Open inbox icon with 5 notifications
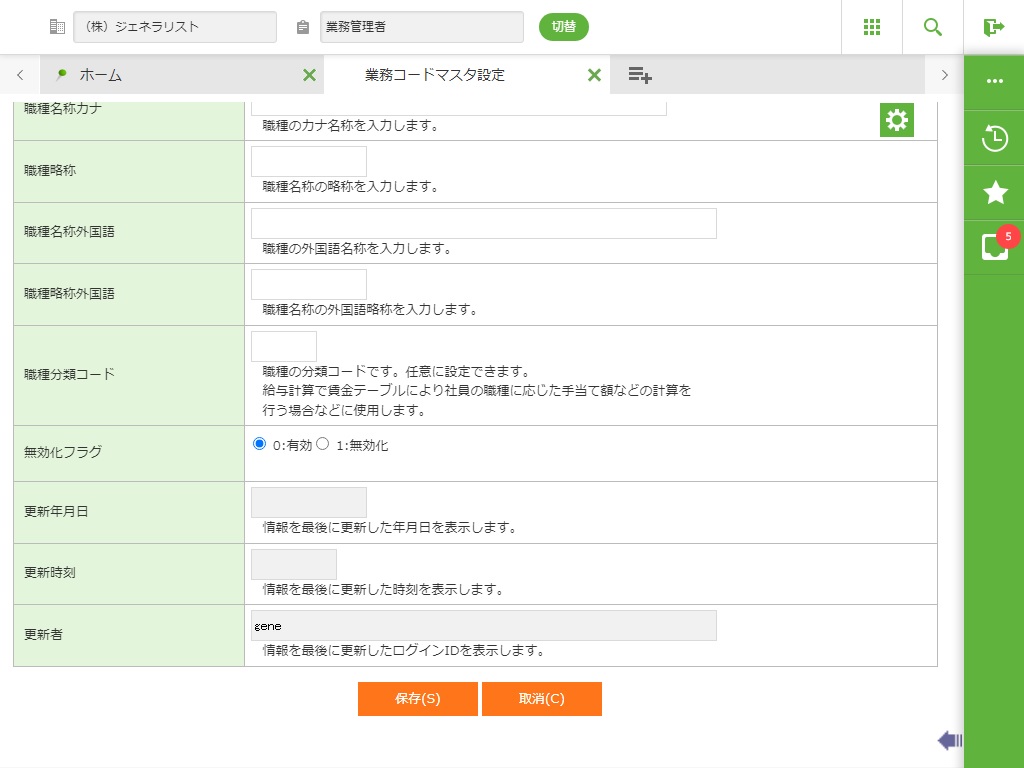The width and height of the screenshot is (1024, 768). pos(994,247)
